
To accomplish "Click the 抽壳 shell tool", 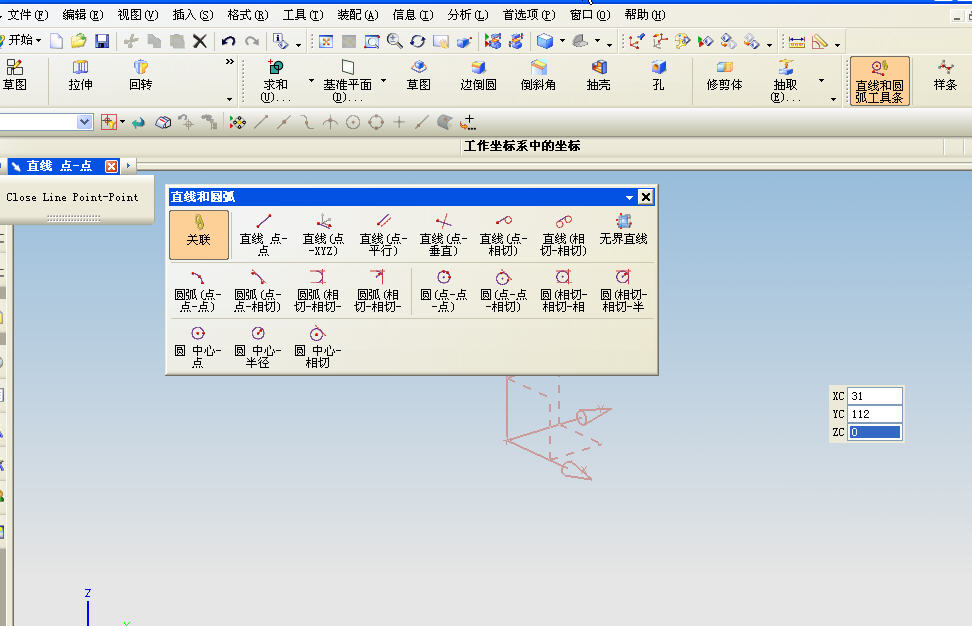I will (x=598, y=76).
